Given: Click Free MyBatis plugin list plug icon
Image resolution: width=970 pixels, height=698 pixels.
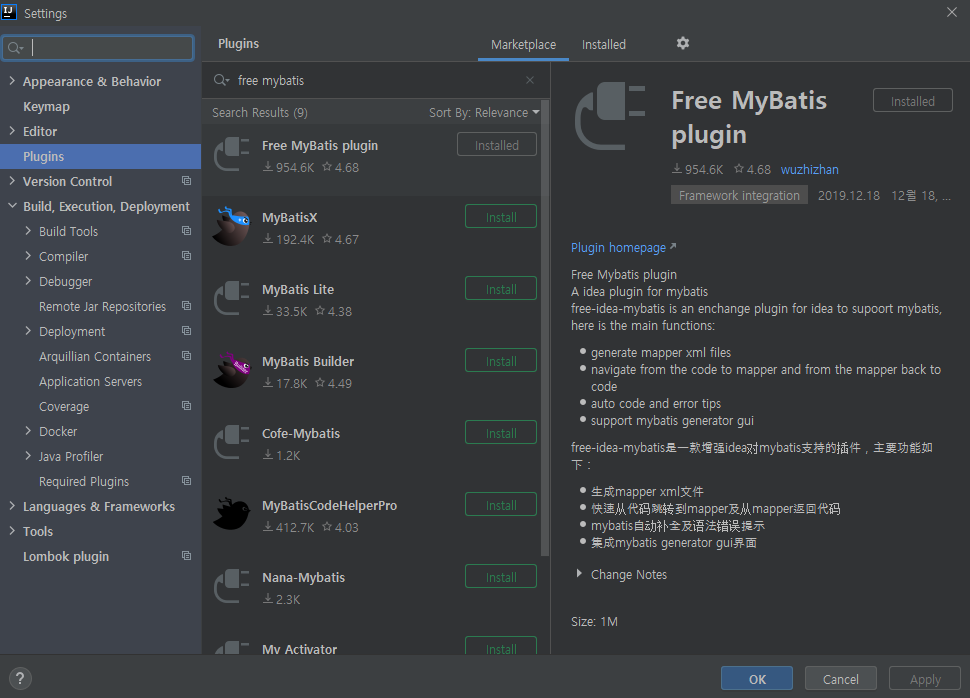Looking at the screenshot, I should 231,155.
